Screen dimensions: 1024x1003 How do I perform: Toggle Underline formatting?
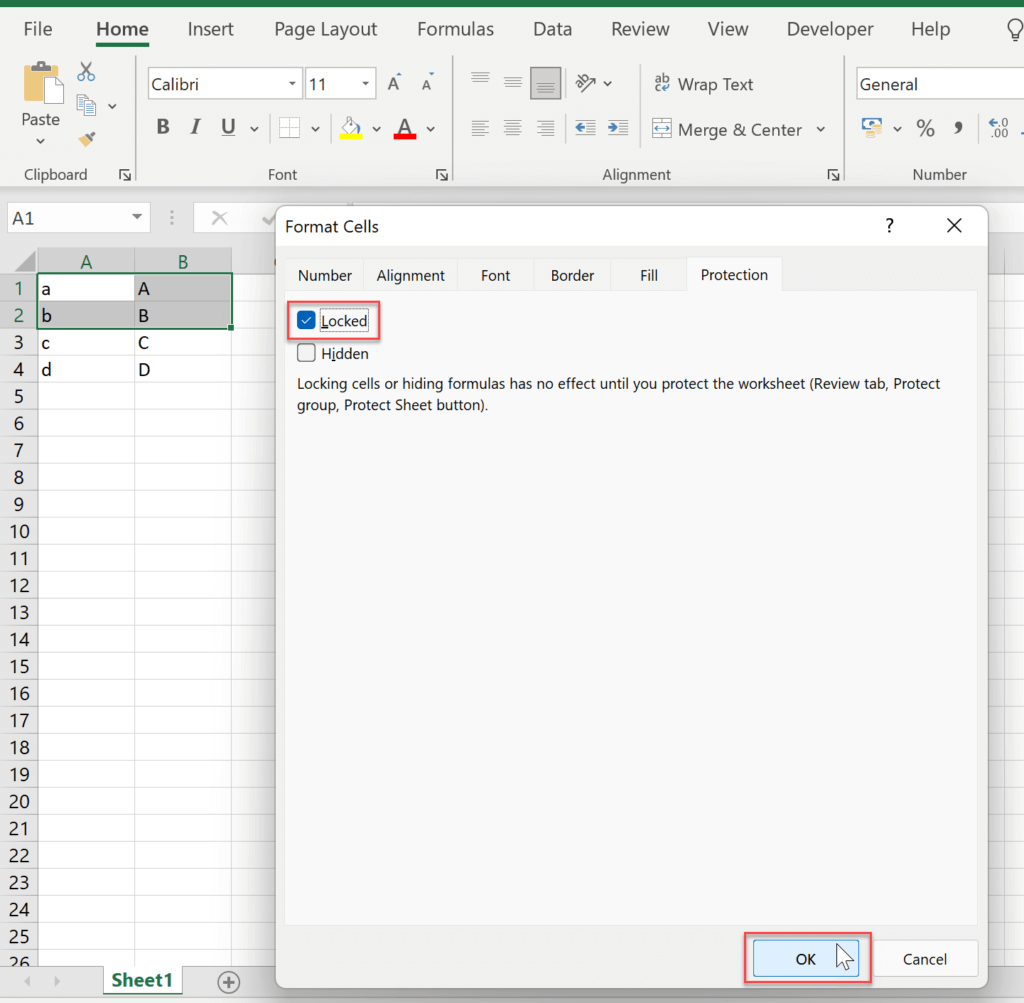pos(228,127)
